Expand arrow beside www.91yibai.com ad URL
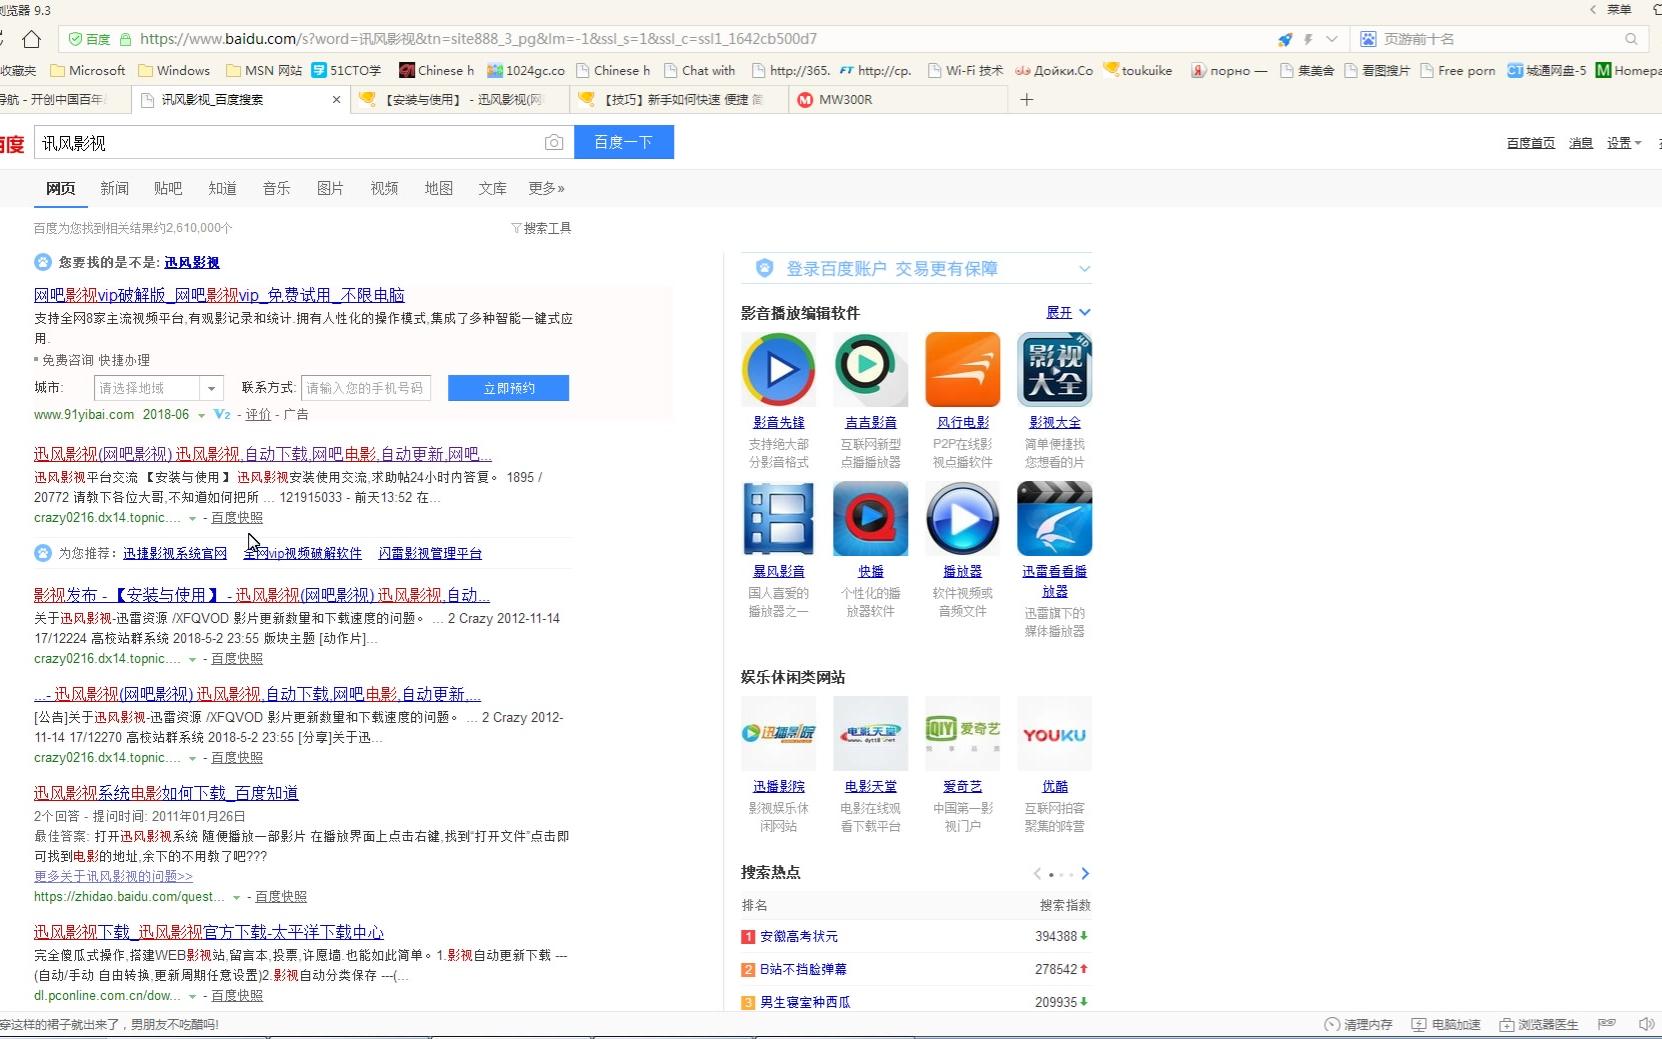This screenshot has height=1039, width=1662. [x=201, y=415]
